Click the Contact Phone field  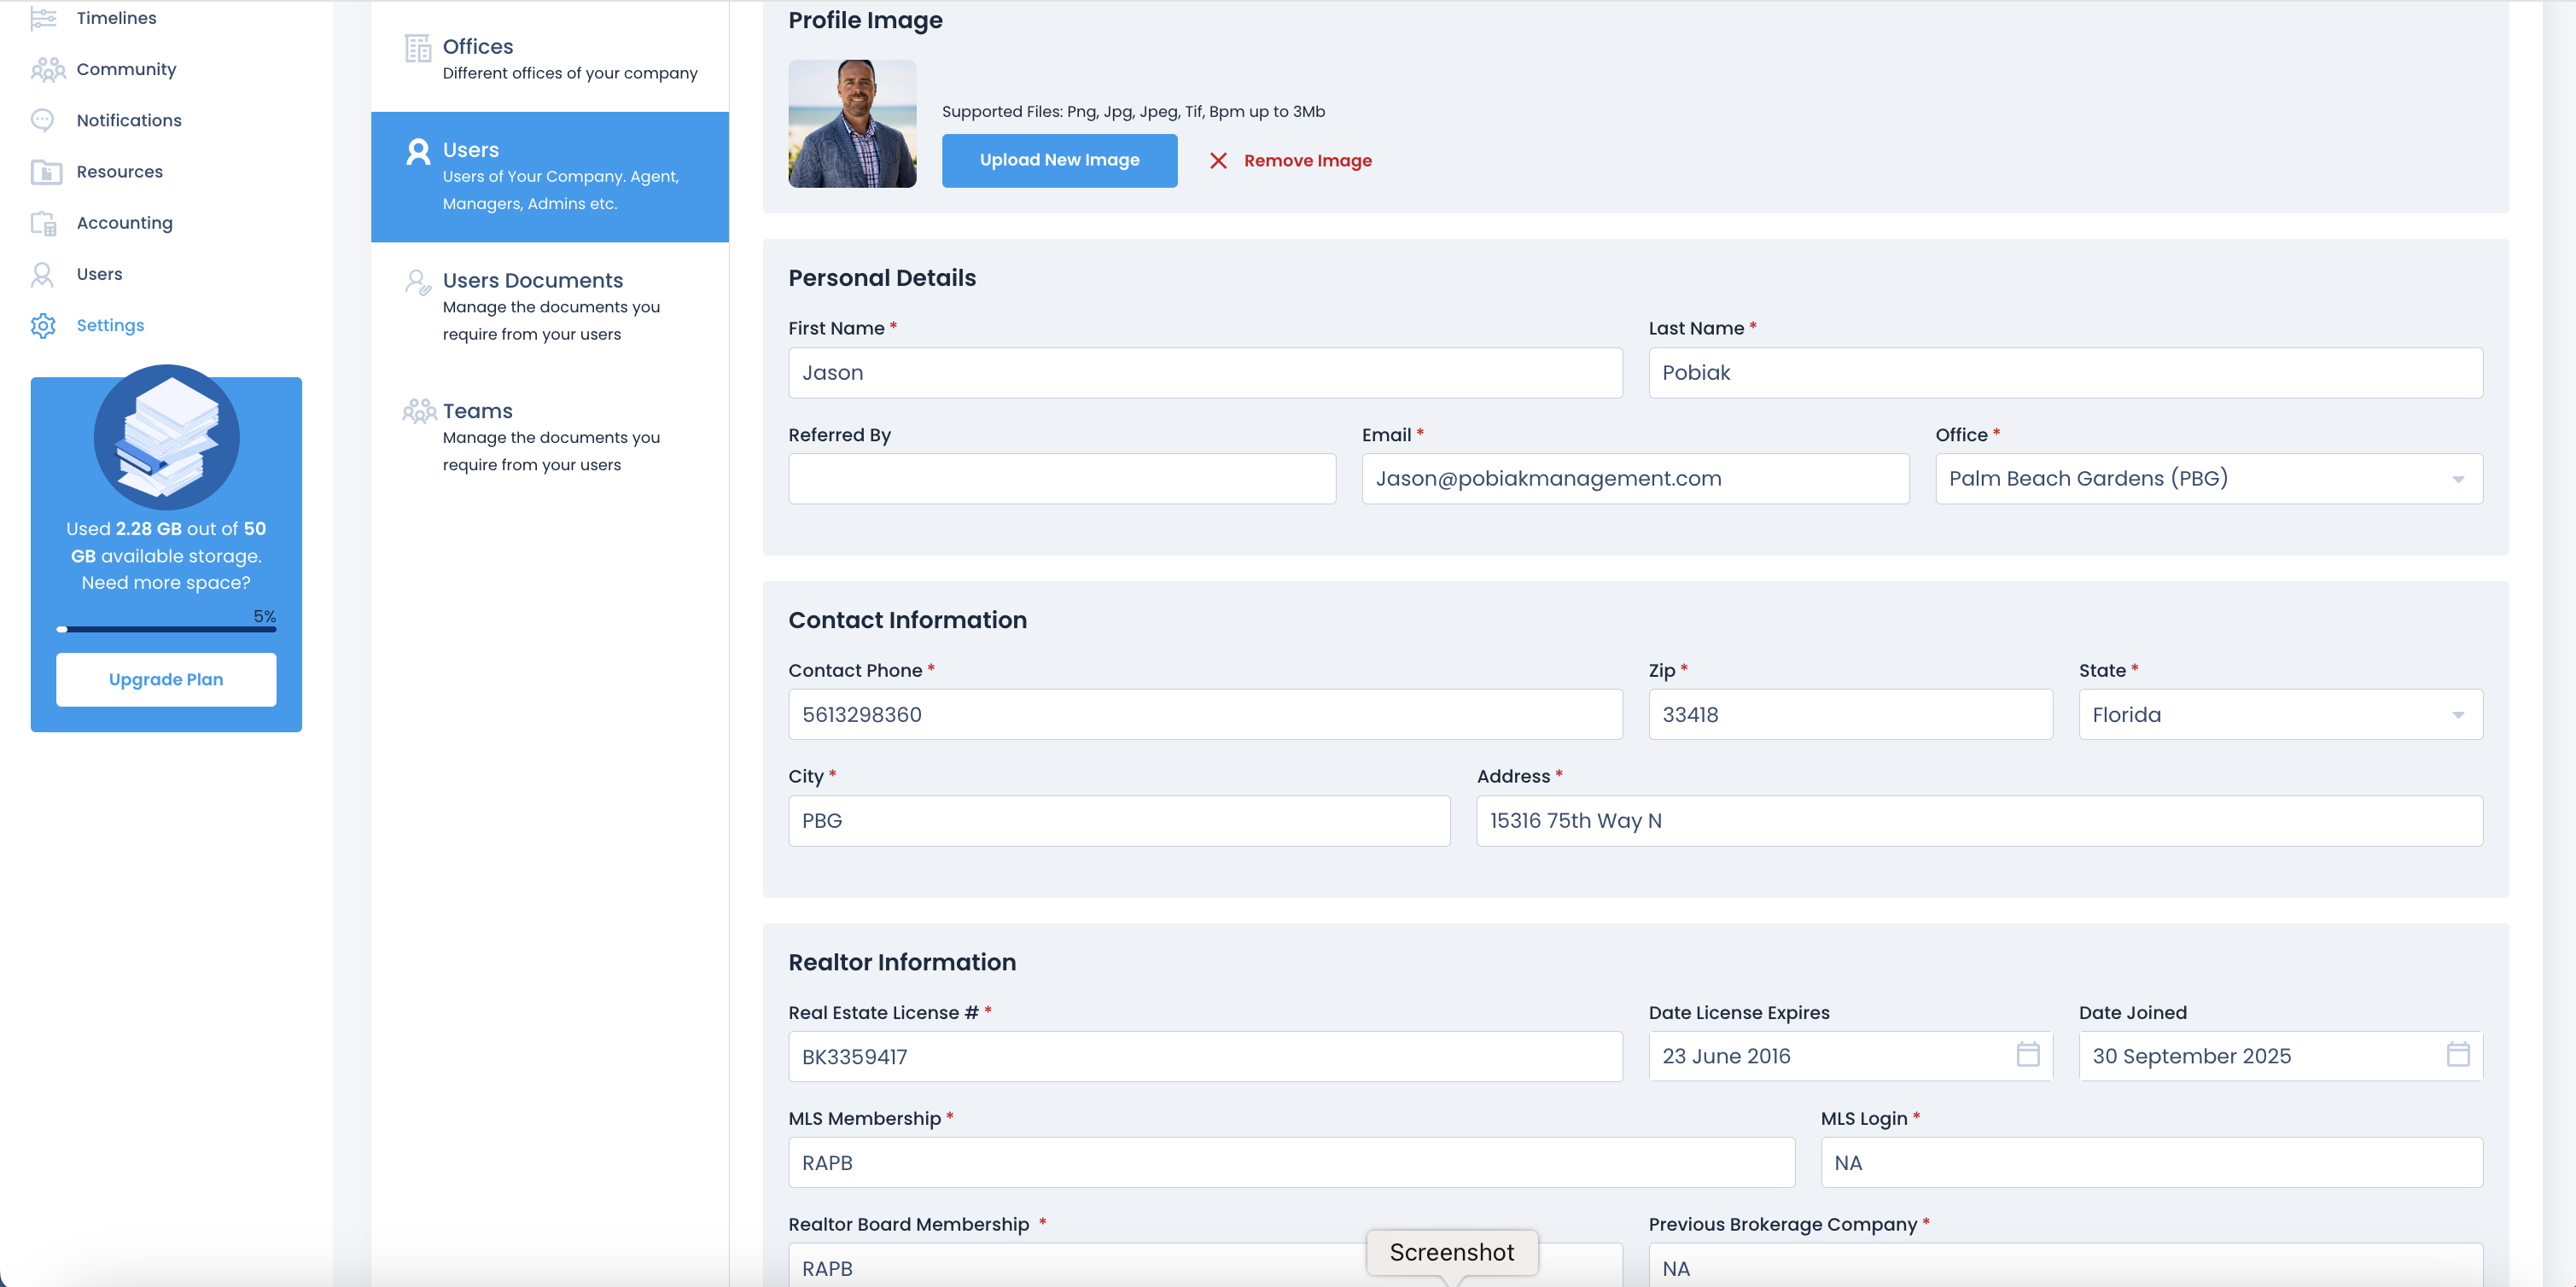click(1205, 715)
